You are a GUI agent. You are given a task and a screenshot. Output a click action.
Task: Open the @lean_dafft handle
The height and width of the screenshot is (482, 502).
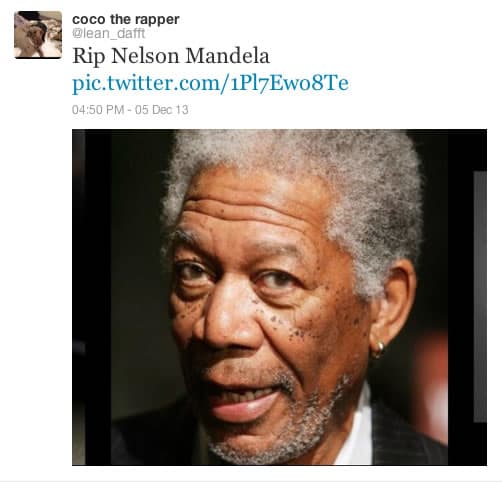coord(108,33)
